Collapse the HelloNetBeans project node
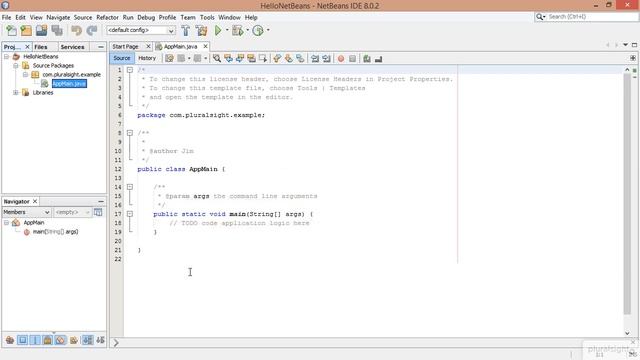Viewport: 640px width, 360px height. tap(7, 57)
